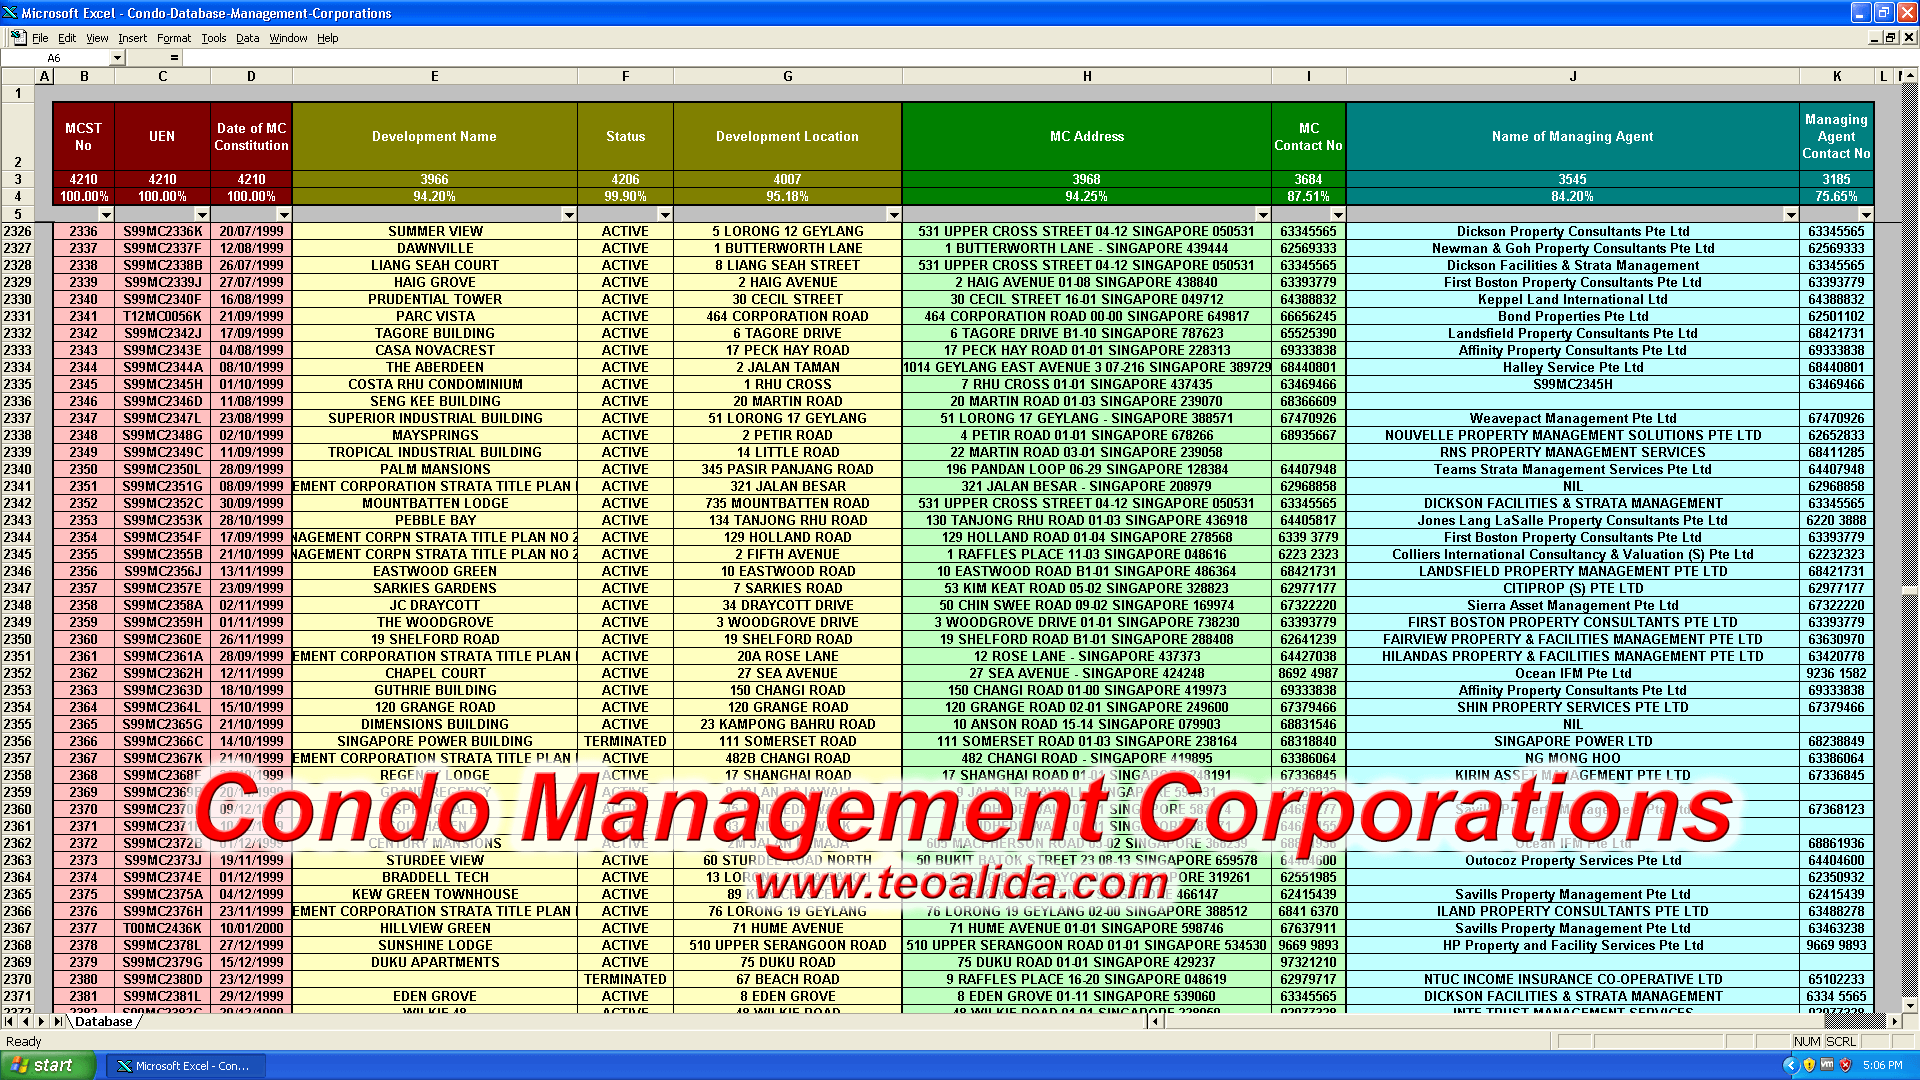Click vertical scrollbar up arrow
Viewport: 1920px width, 1080px height.
(x=1911, y=76)
